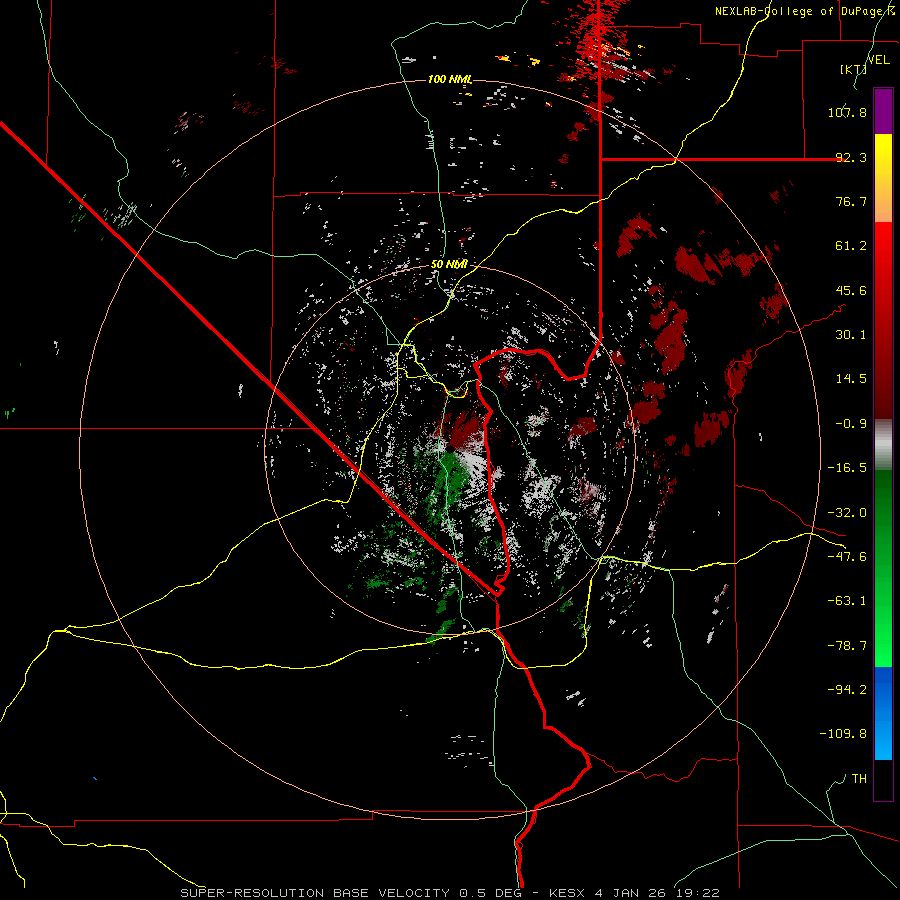
Task: Click the 76.7 scale value
Action: pos(851,201)
